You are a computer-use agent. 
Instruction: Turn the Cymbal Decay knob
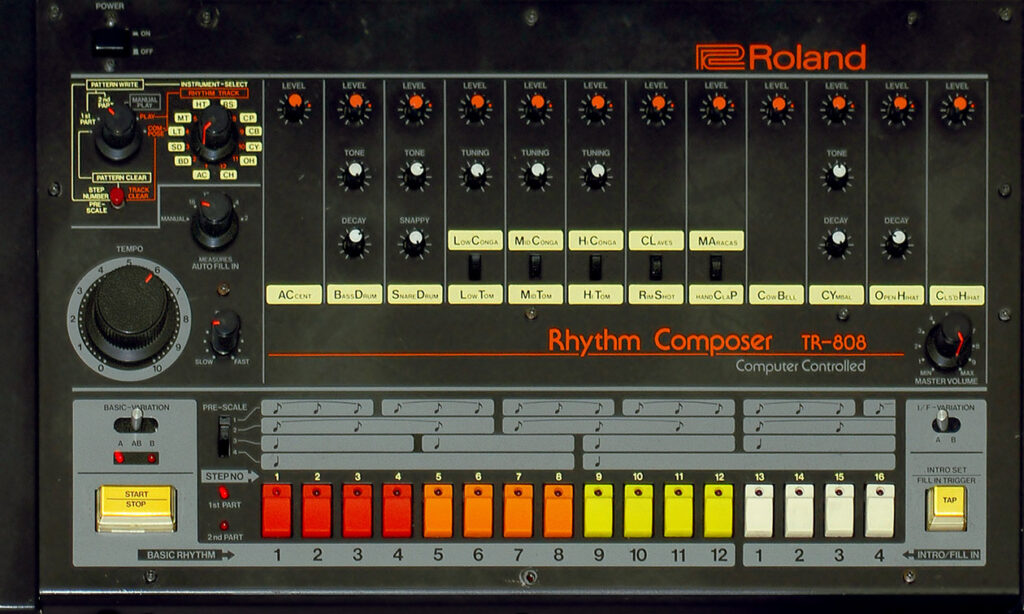pos(837,242)
